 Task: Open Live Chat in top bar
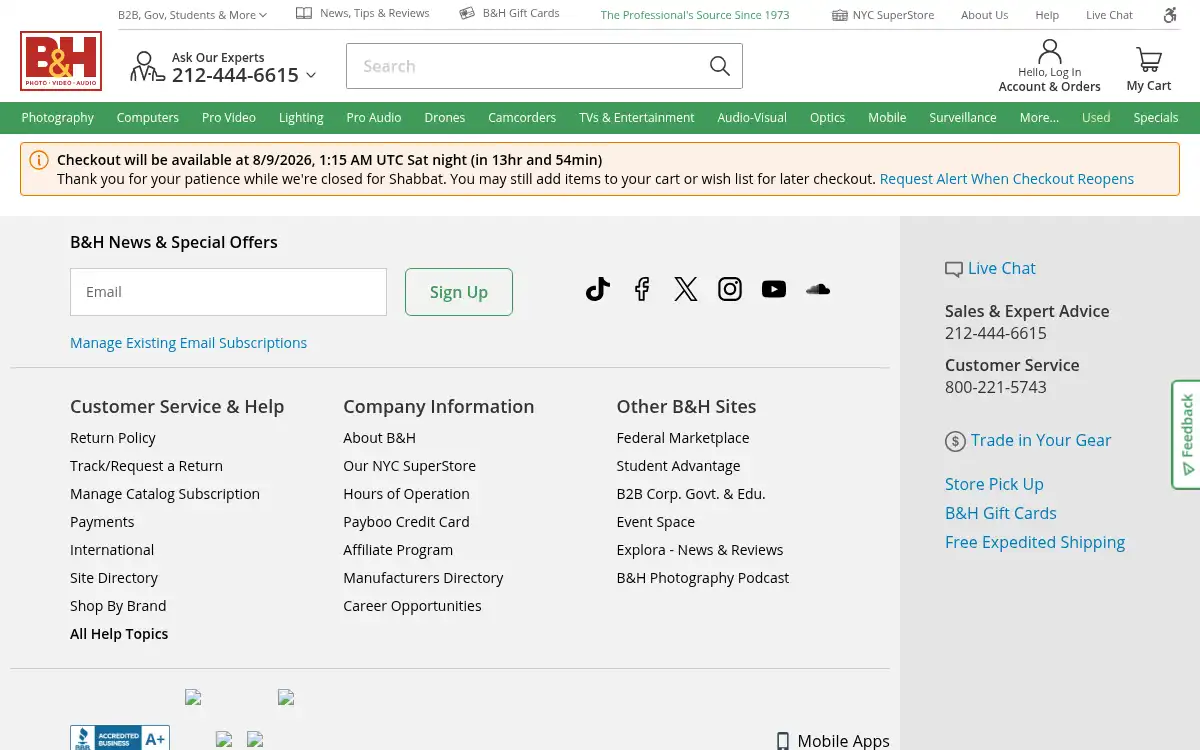[x=1110, y=15]
